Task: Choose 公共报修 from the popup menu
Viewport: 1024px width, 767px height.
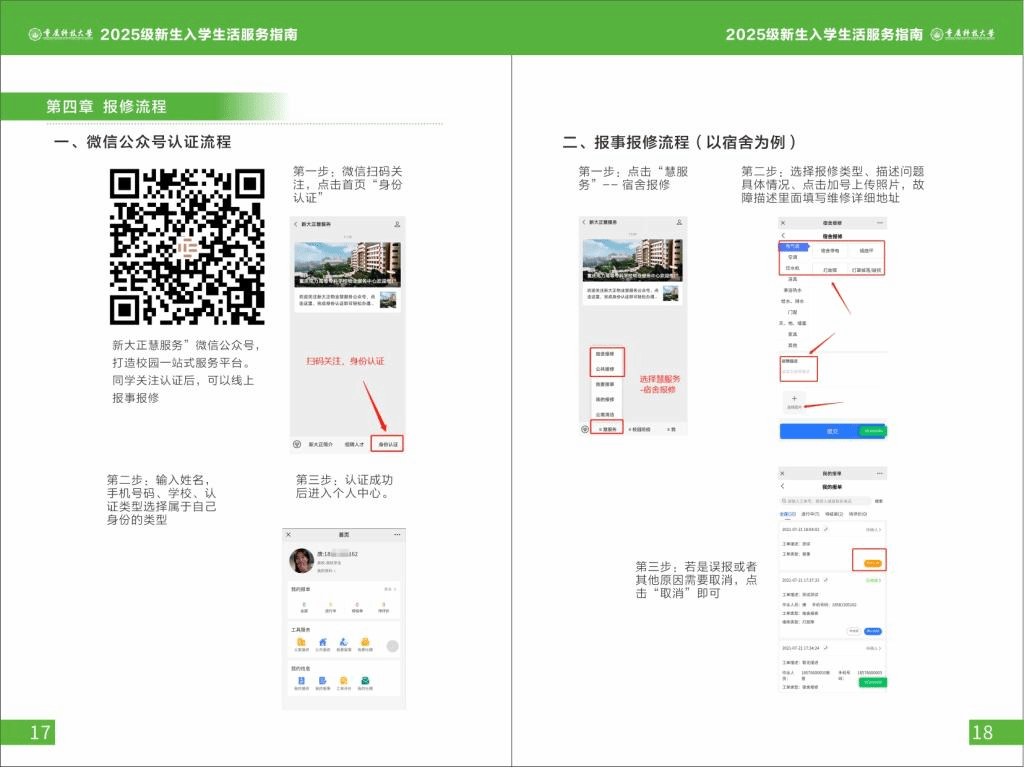Action: click(x=604, y=369)
